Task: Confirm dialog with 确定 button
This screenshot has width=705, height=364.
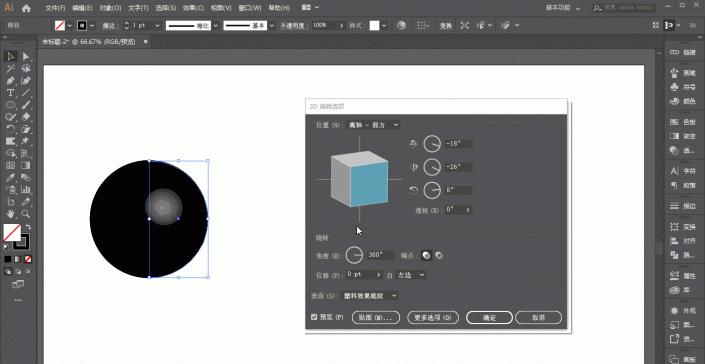Action: tap(489, 317)
